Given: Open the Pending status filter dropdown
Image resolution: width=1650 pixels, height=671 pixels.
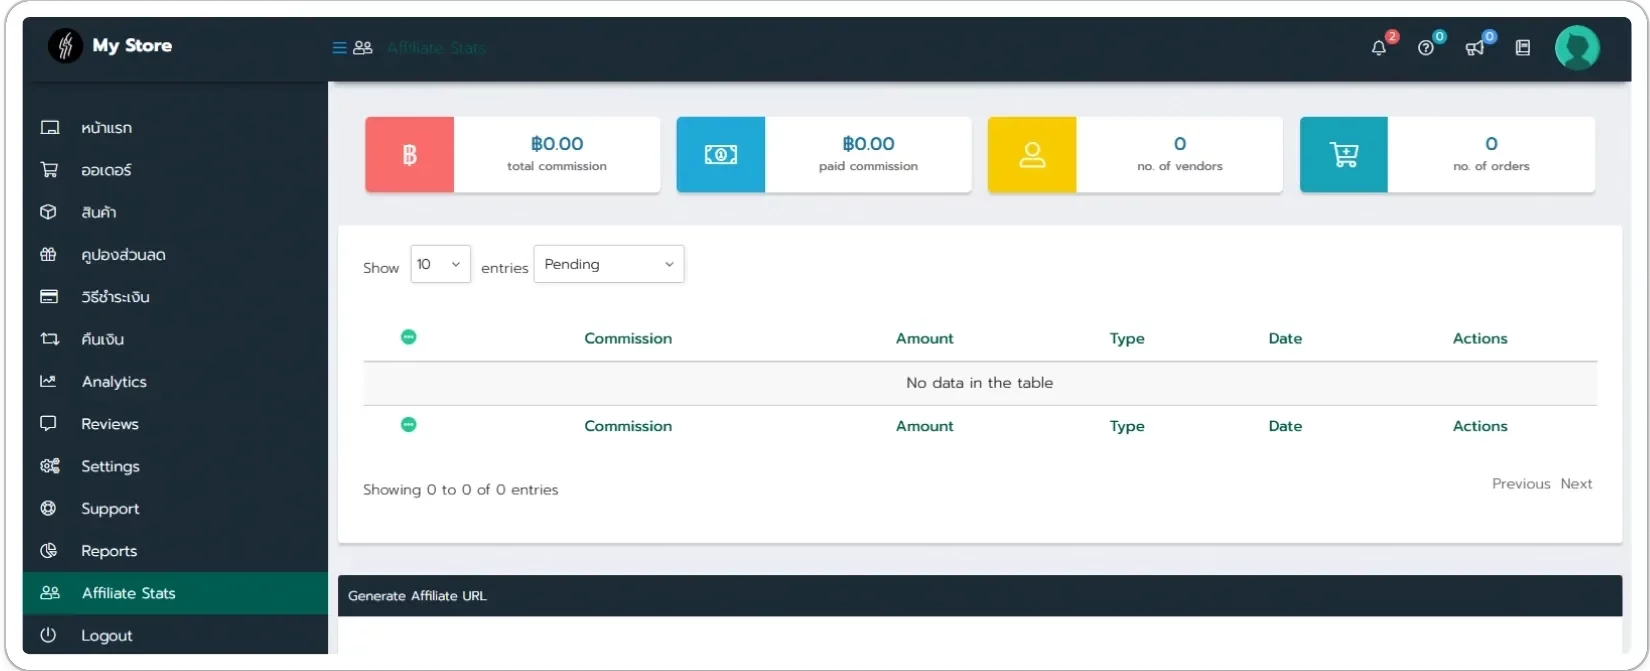Looking at the screenshot, I should point(609,264).
